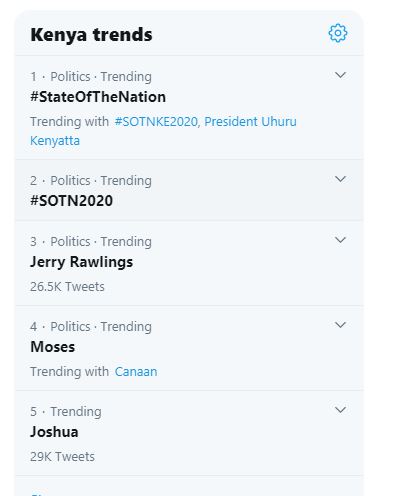Image resolution: width=417 pixels, height=496 pixels.
Task: Open the chevron menu for Jerry Rawlings
Action: [x=340, y=240]
